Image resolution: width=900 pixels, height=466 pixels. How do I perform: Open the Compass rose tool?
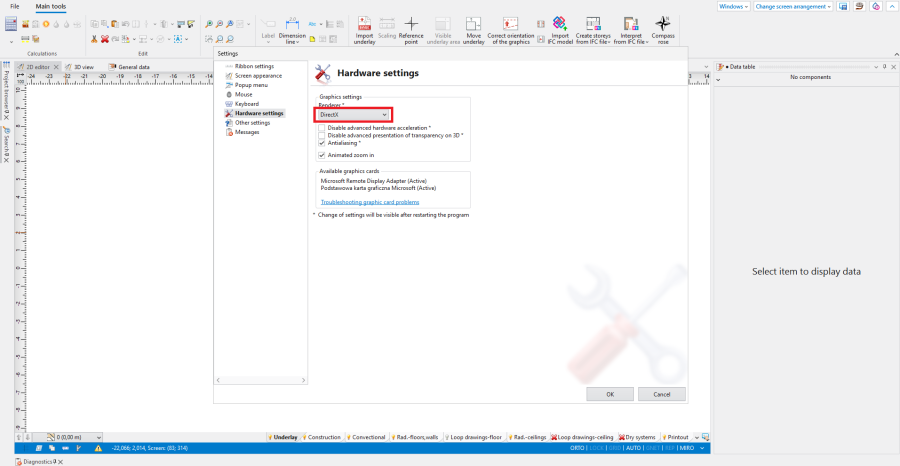click(x=663, y=24)
